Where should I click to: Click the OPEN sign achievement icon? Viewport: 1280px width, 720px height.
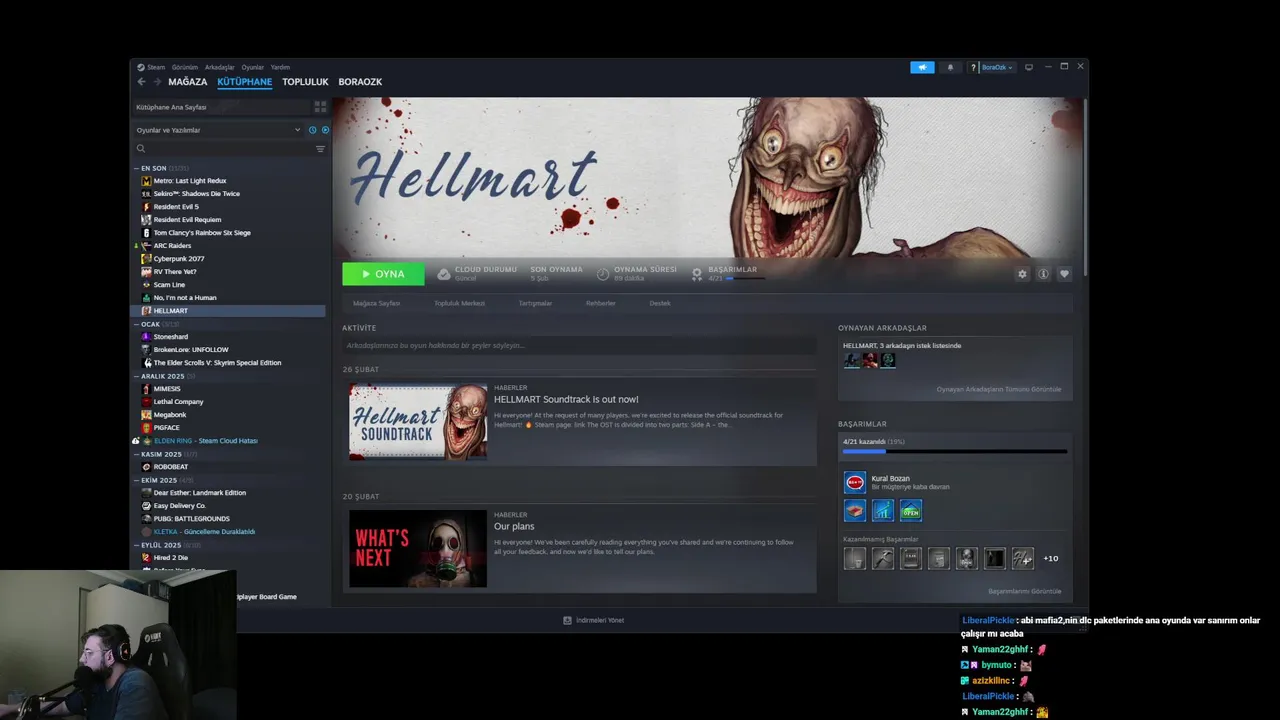[x=911, y=511]
